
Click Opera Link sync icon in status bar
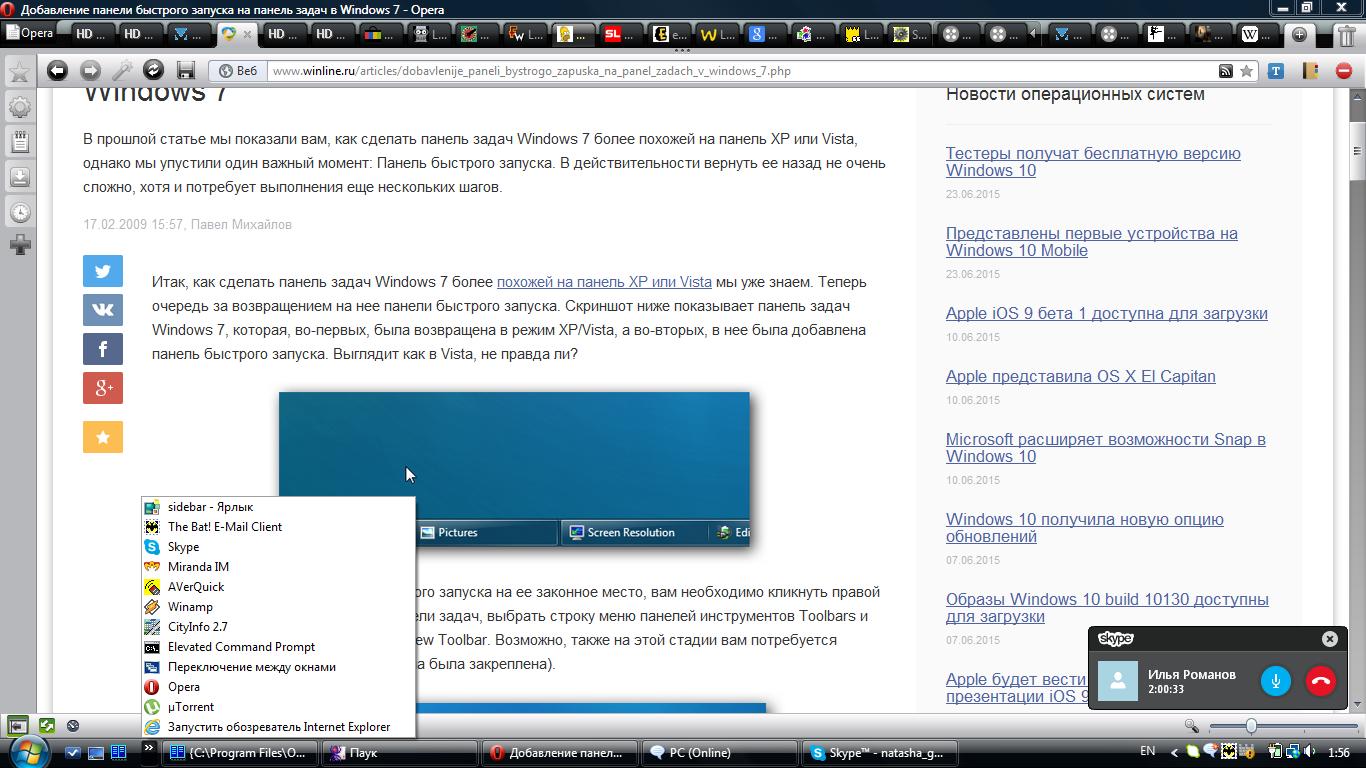(47, 726)
